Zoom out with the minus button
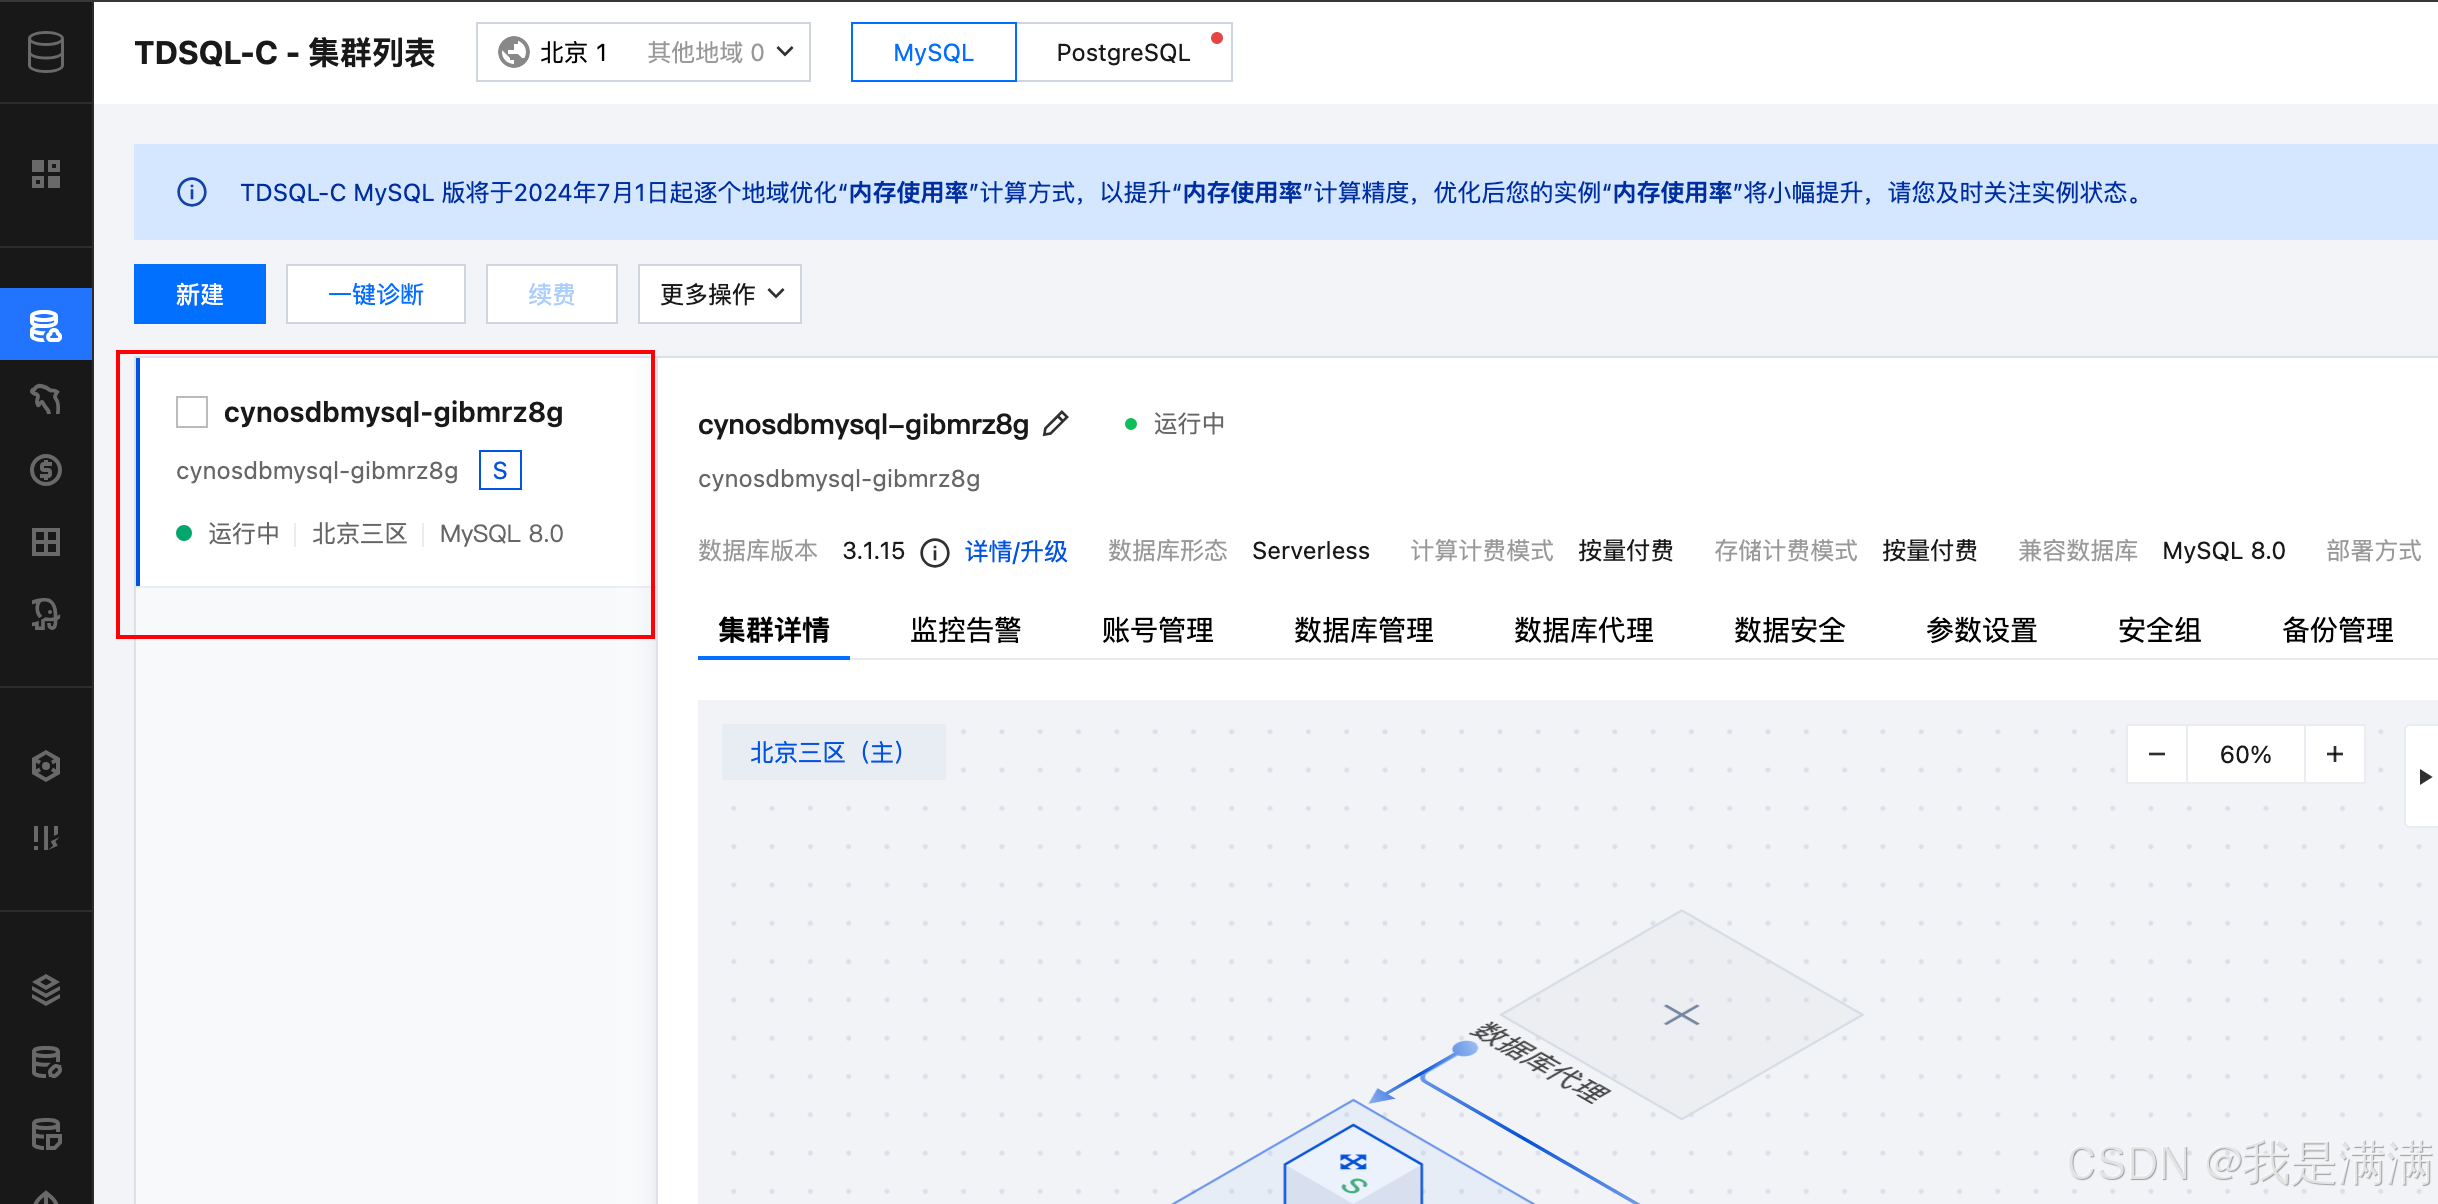The width and height of the screenshot is (2438, 1204). [x=2157, y=754]
